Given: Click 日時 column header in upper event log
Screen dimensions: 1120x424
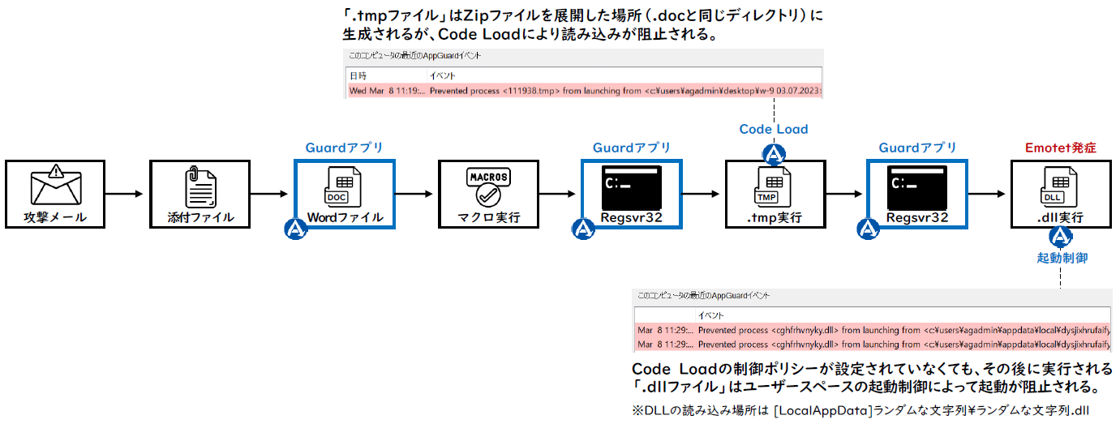Looking at the screenshot, I should click(357, 75).
